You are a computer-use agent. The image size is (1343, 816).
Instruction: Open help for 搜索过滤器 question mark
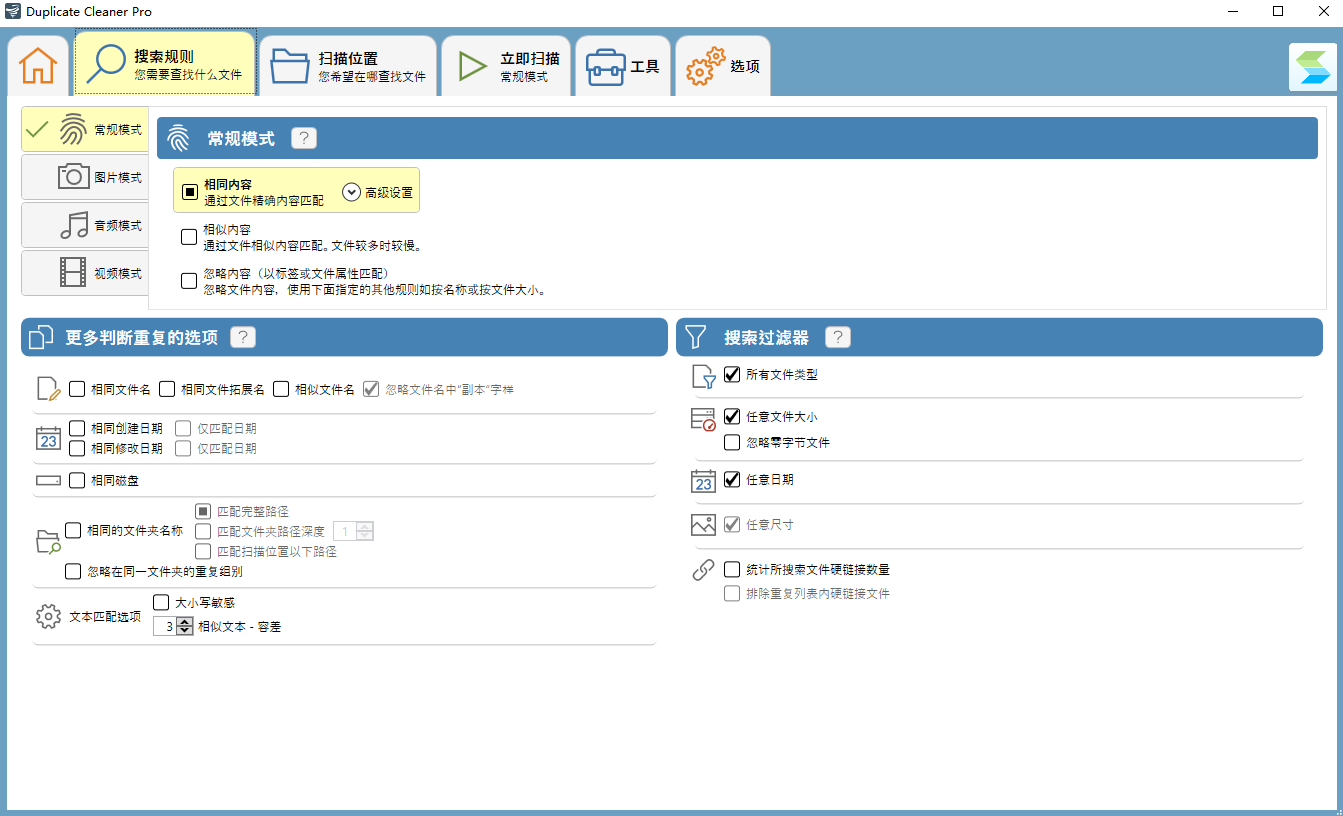point(838,337)
